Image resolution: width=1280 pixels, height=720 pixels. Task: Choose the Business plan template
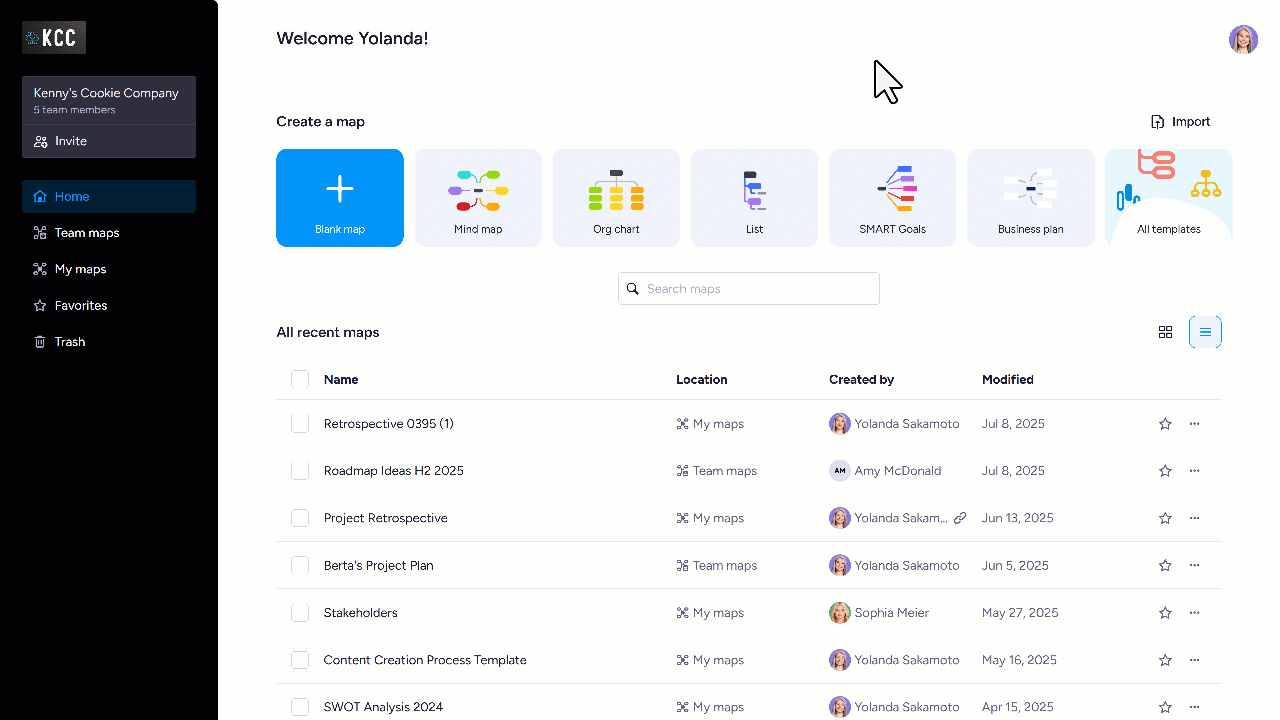1031,198
